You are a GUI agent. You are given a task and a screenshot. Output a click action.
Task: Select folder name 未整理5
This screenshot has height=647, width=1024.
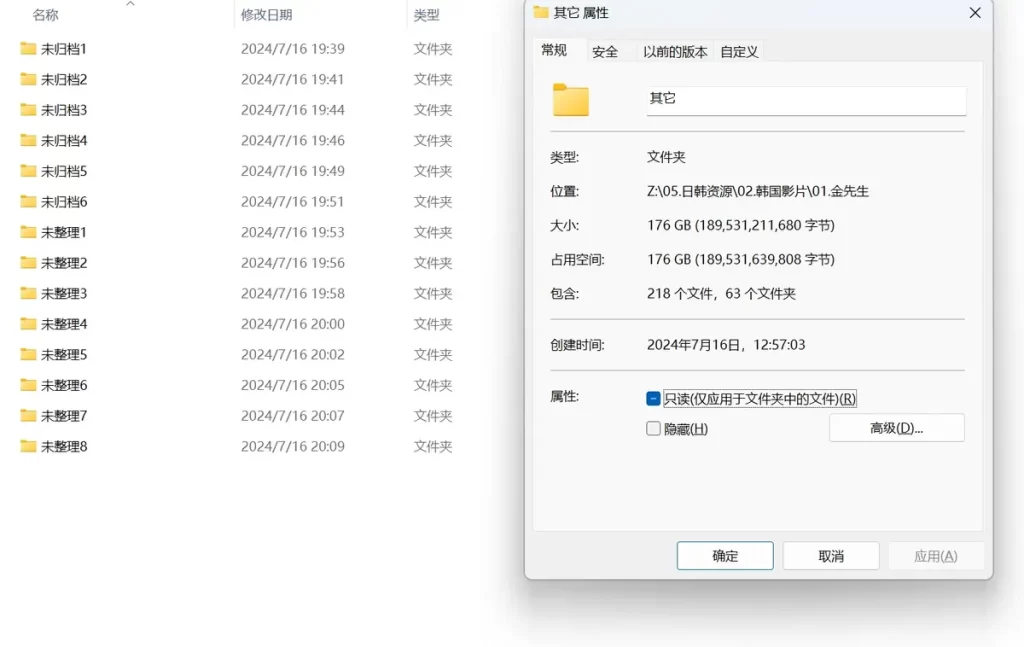(x=63, y=355)
